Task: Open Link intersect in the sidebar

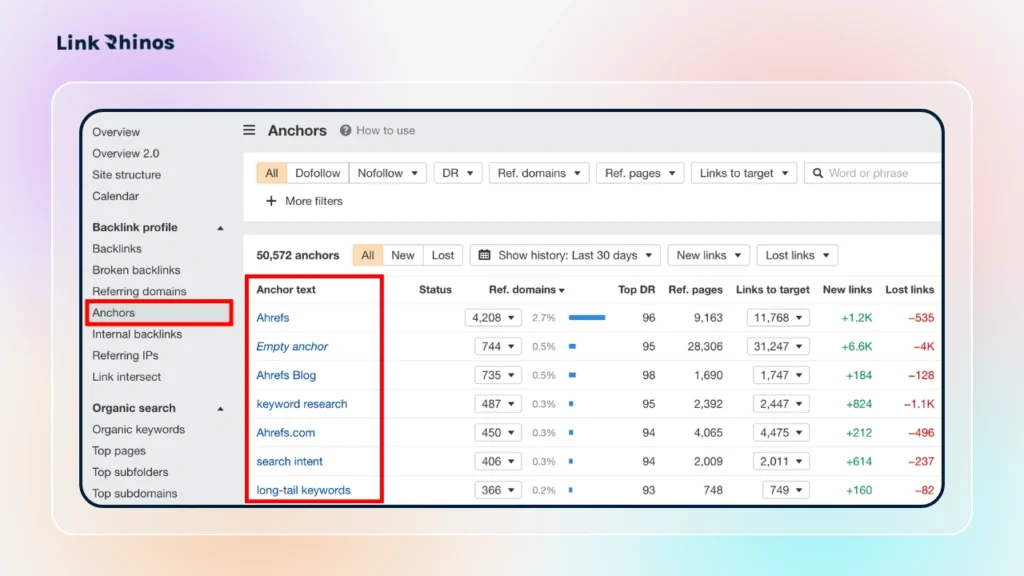Action: click(x=126, y=377)
